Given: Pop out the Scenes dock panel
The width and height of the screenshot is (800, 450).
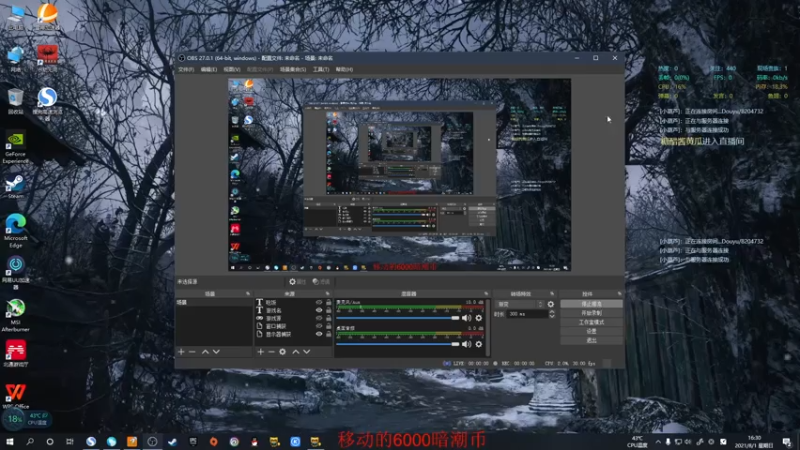Looking at the screenshot, I should [248, 294].
